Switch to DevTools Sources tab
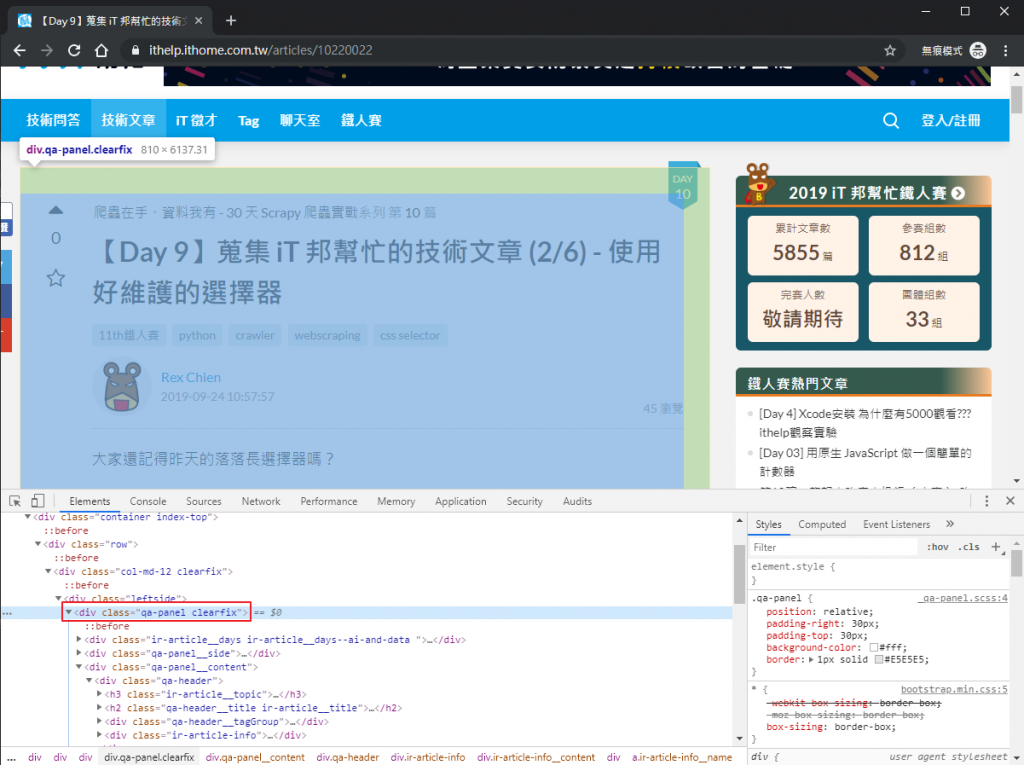The image size is (1024, 765). pyautogui.click(x=204, y=501)
